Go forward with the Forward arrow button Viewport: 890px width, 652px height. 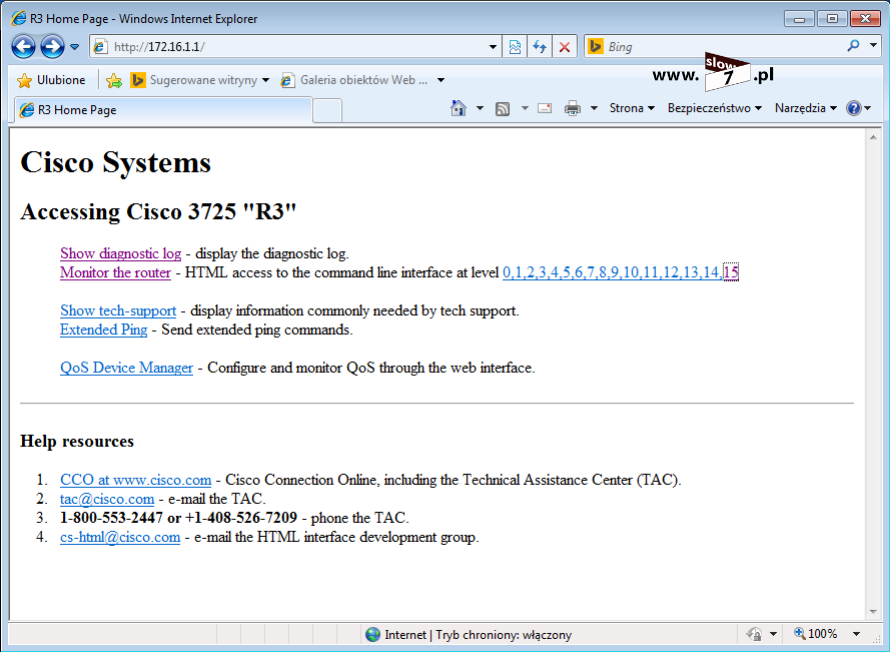click(x=52, y=47)
